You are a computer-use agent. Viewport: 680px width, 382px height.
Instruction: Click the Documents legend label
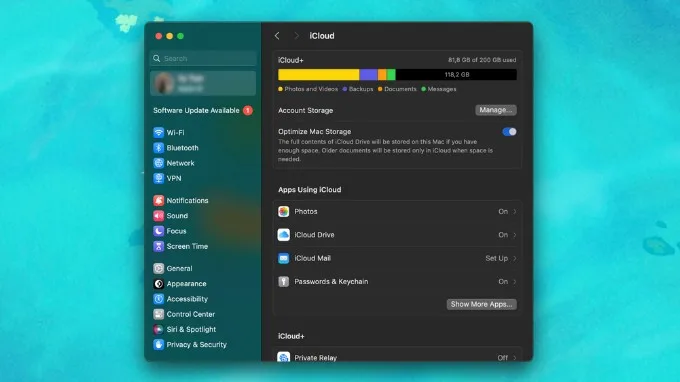pos(400,89)
